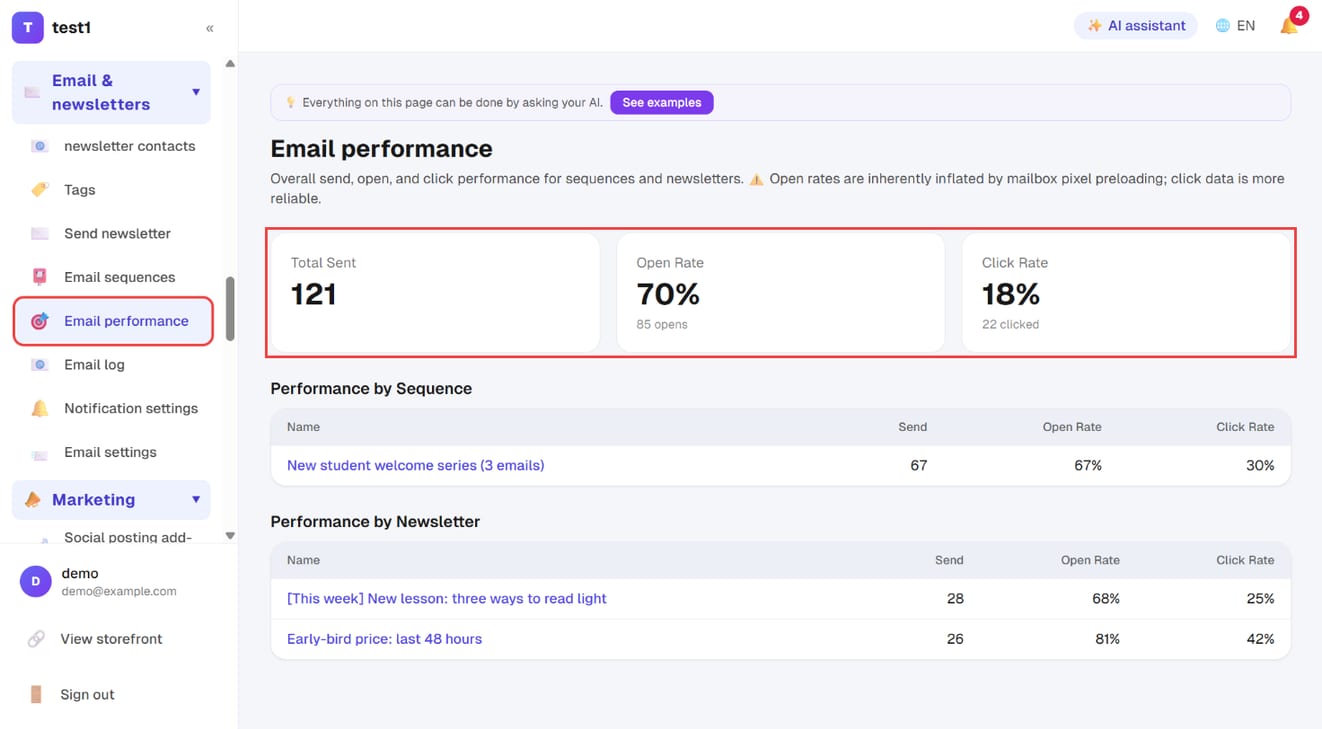Viewport: 1322px width, 729px height.
Task: Open New student welcome series sequence
Action: click(415, 465)
